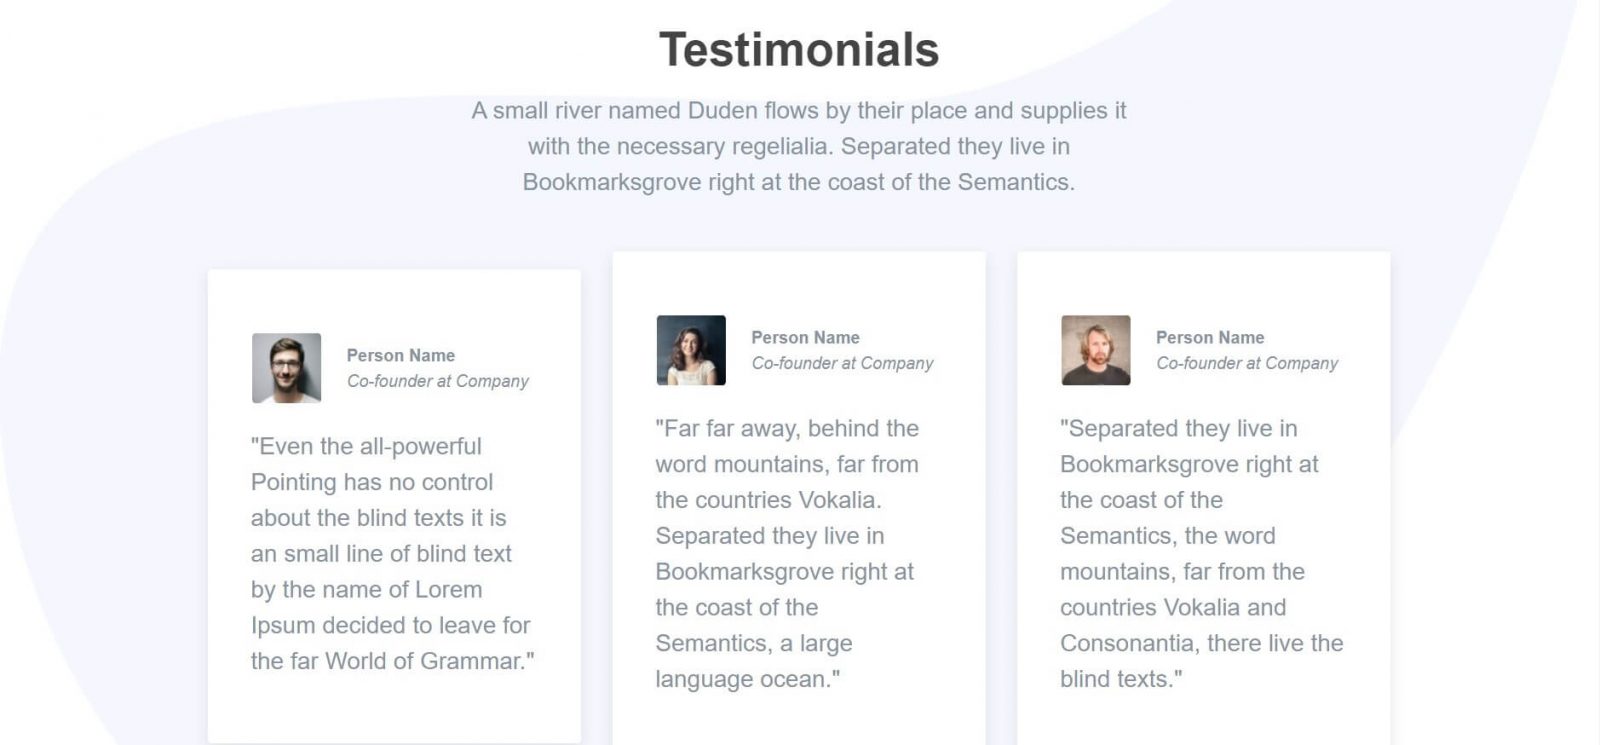Image resolution: width=1600 pixels, height=745 pixels.
Task: Click Person Name in the middle testimonial card
Action: coord(805,337)
